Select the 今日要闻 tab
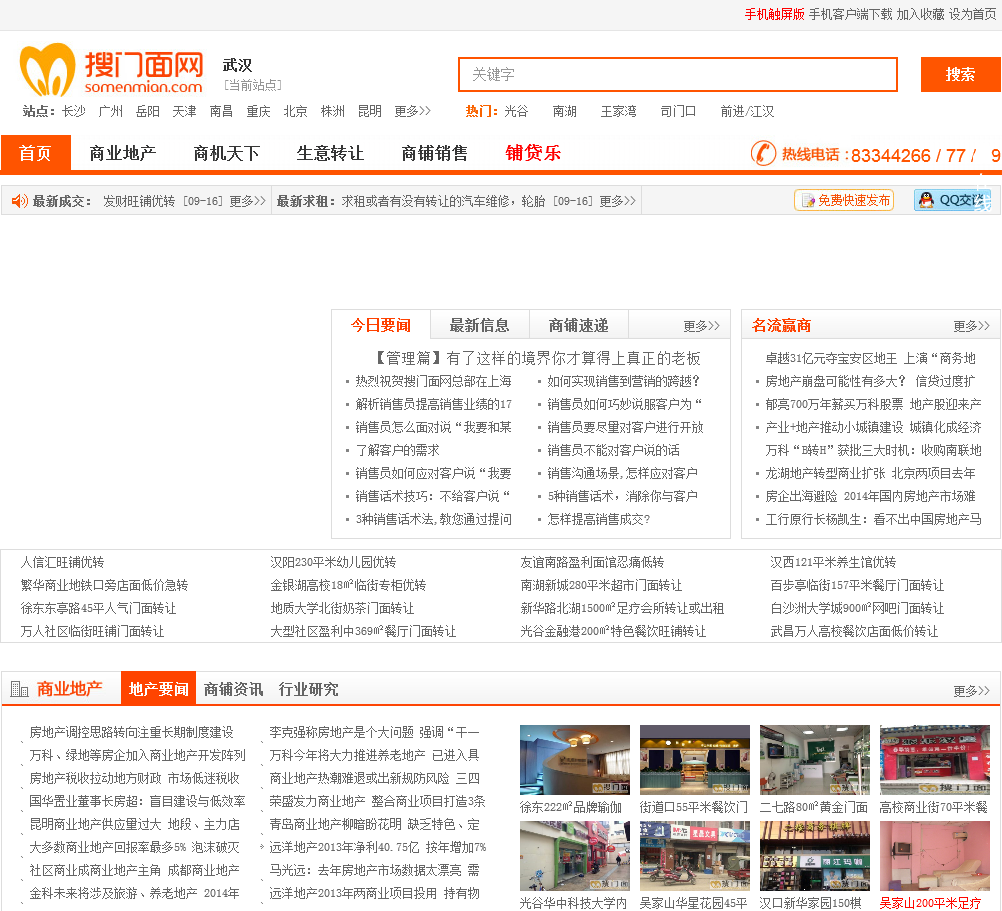Screen dimensions: 1002x911 [x=381, y=325]
